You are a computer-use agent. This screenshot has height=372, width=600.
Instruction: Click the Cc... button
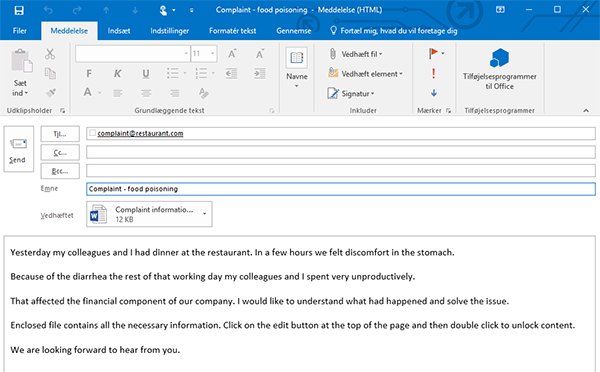click(60, 152)
